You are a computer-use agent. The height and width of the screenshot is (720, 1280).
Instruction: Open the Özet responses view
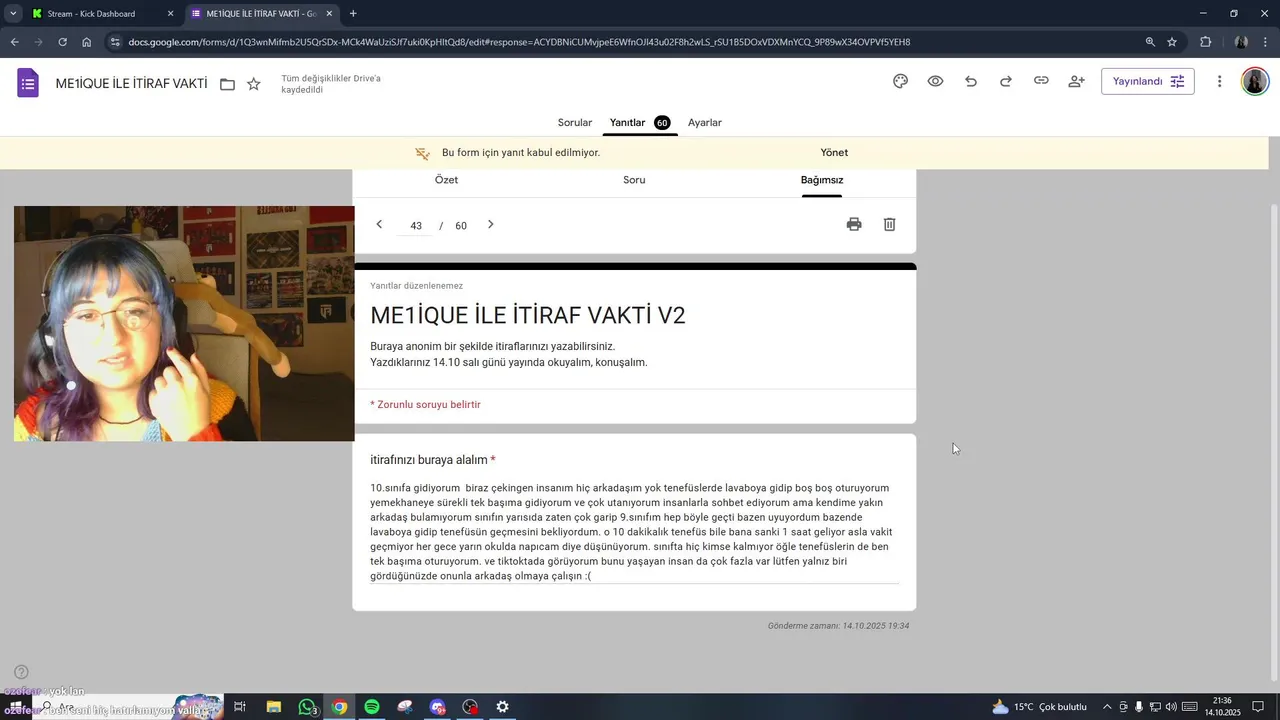[446, 180]
